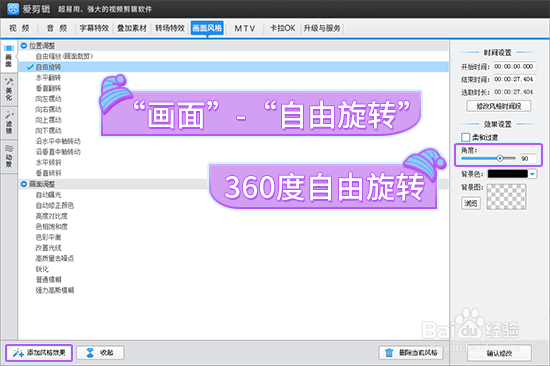Click the 爱剪辑 app logo icon
This screenshot has width=550, height=366.
pyautogui.click(x=13, y=8)
